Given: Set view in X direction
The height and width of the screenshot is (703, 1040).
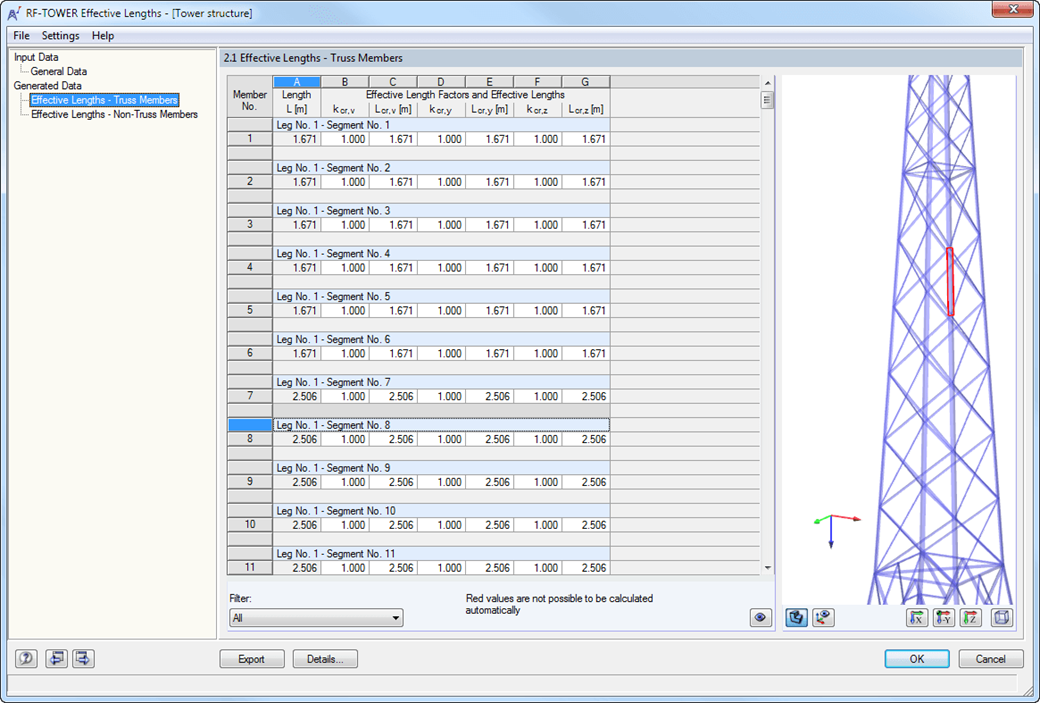Looking at the screenshot, I should click(x=917, y=618).
